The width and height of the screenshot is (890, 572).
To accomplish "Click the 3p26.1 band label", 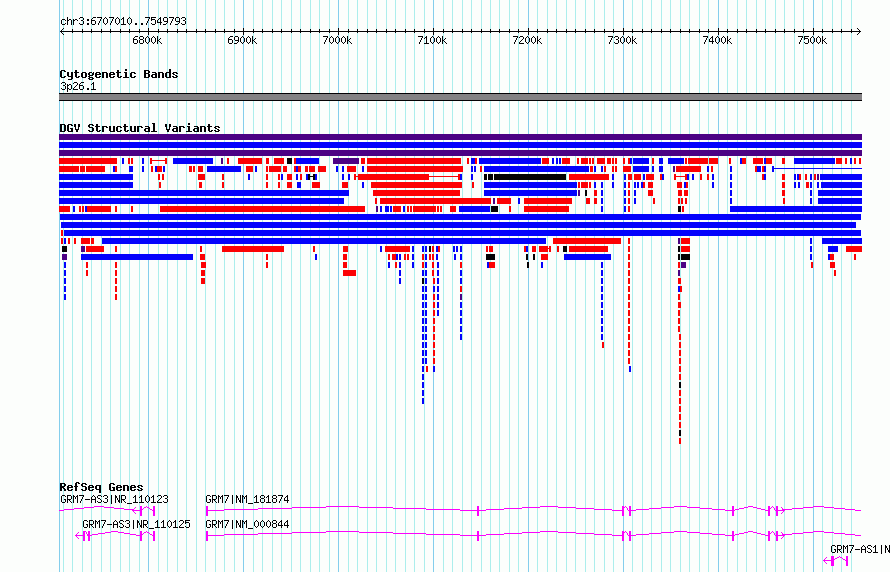I will pyautogui.click(x=78, y=86).
